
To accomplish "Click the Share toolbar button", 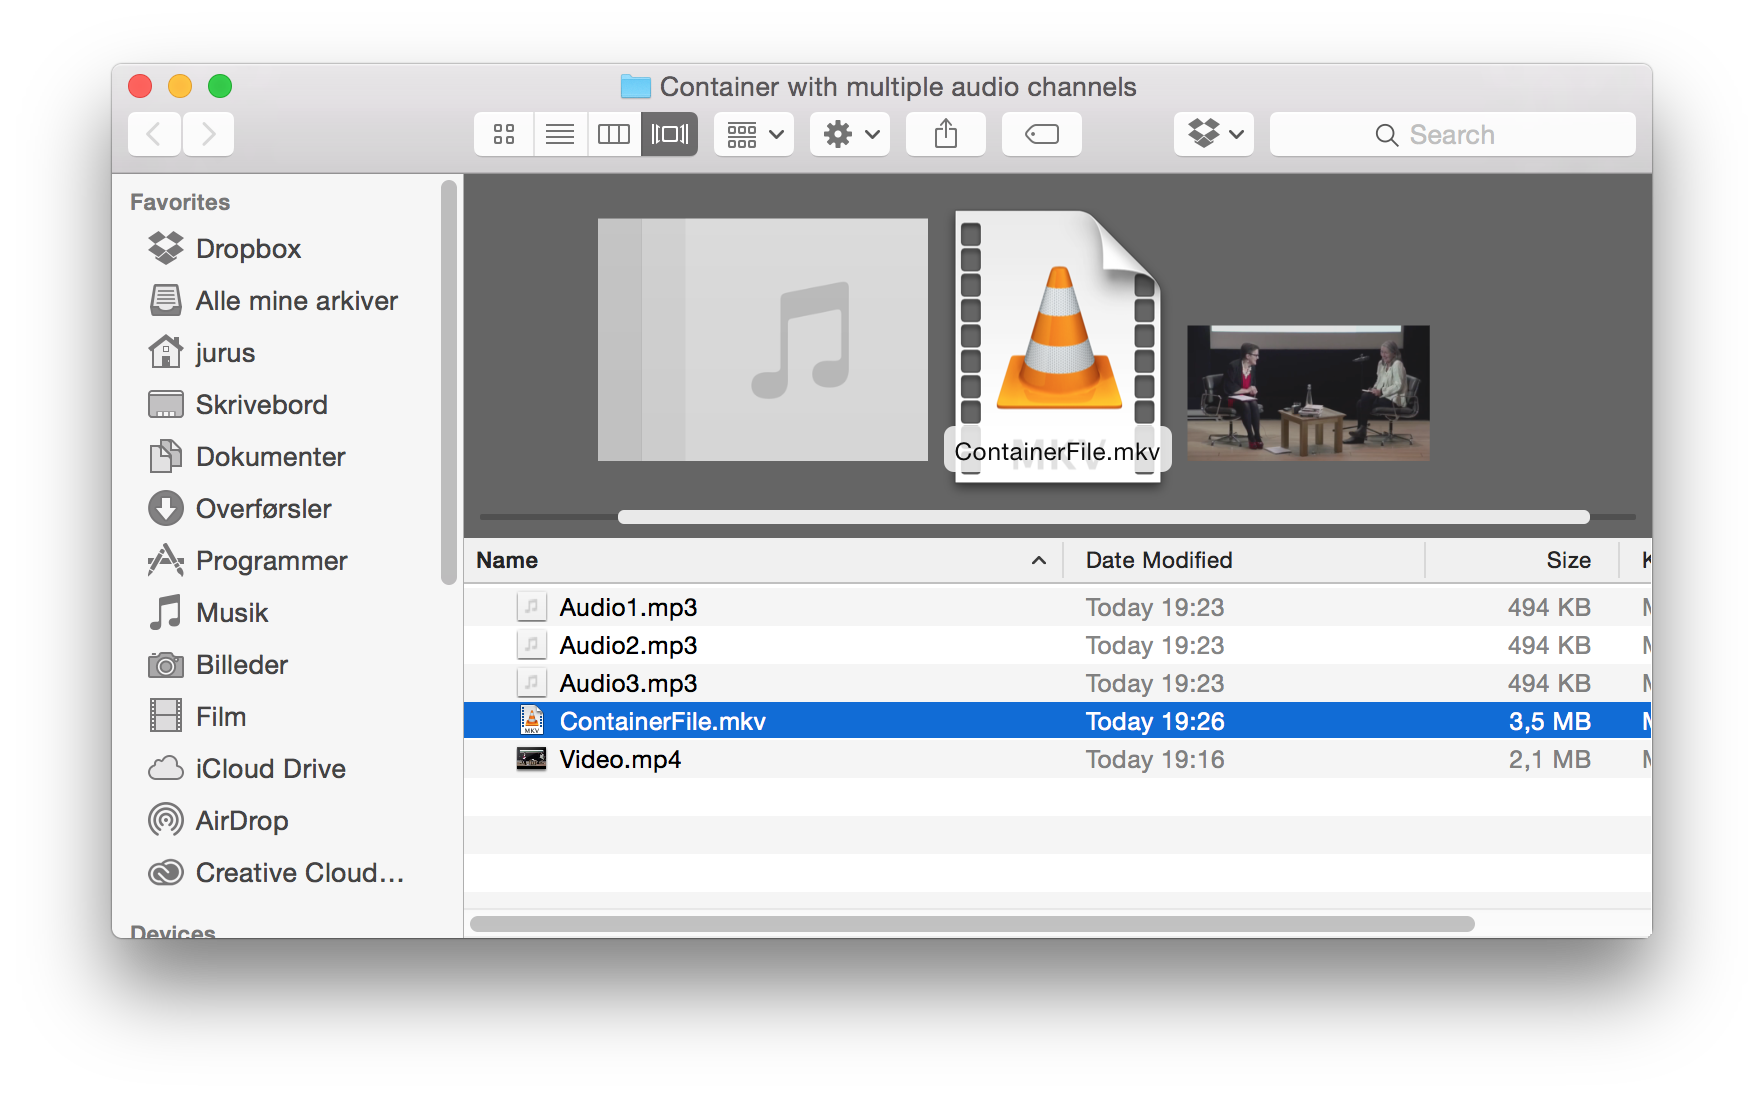I will [946, 134].
